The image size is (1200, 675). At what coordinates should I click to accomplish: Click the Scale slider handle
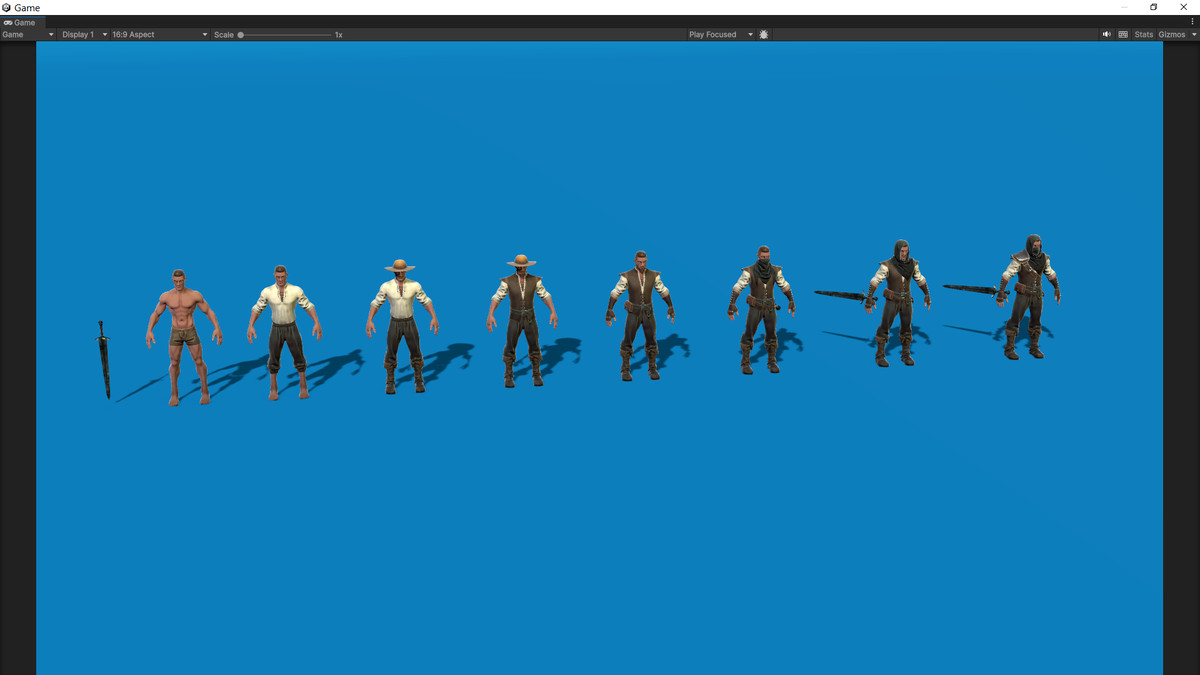[241, 34]
